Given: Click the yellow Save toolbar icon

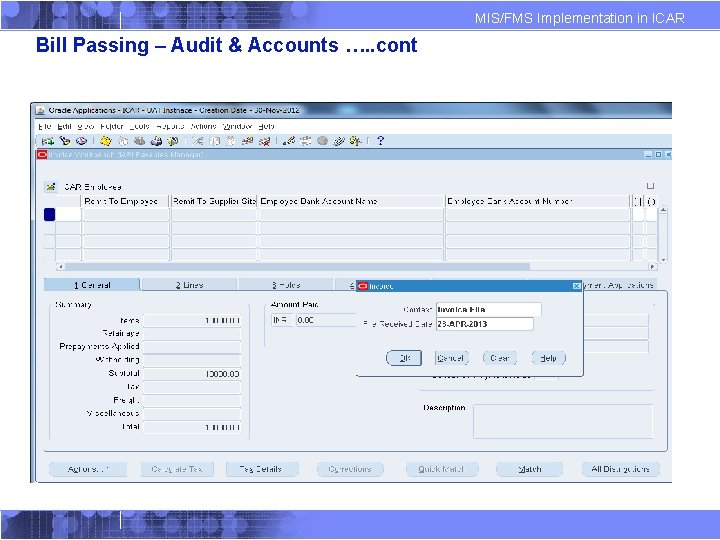Looking at the screenshot, I should 106,141.
